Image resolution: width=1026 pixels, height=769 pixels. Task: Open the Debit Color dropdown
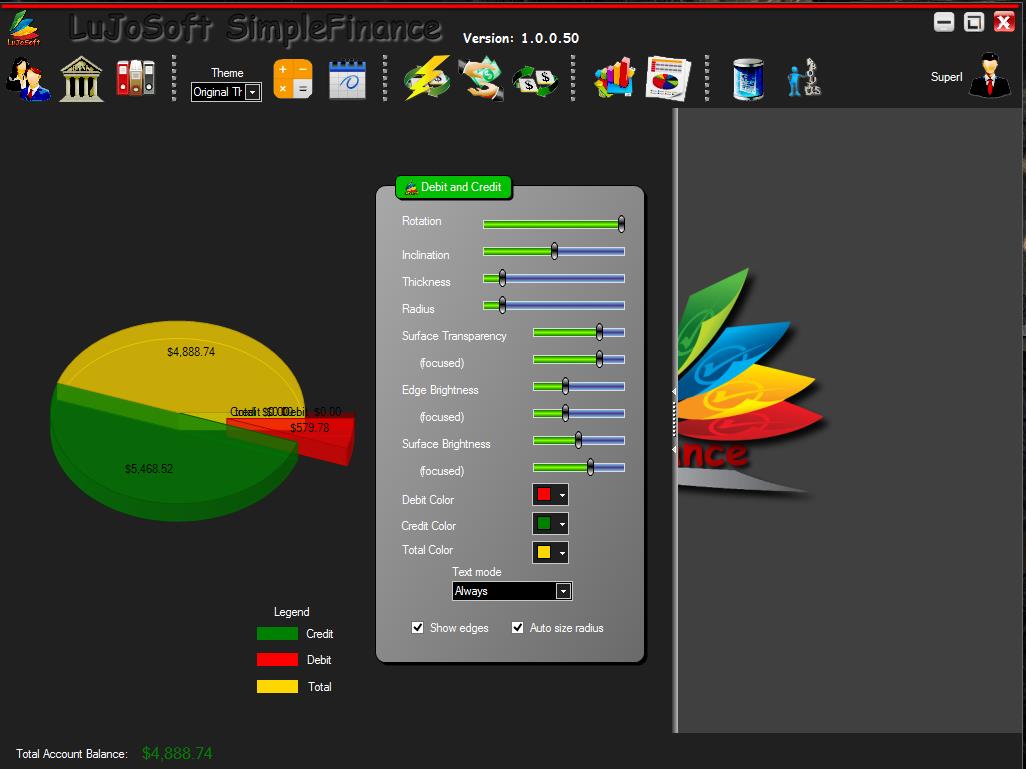tap(550, 495)
